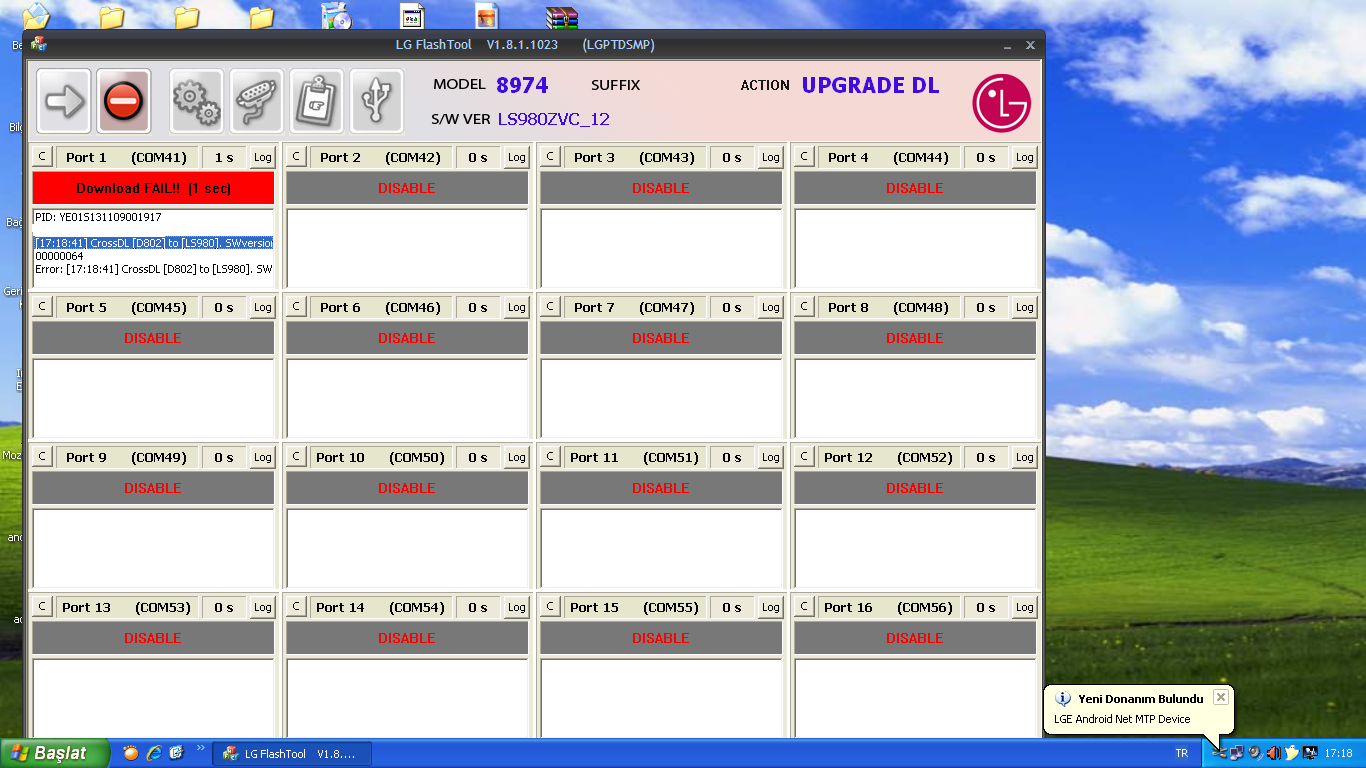Open the Başlat start menu
The image size is (1366, 768).
[55, 753]
